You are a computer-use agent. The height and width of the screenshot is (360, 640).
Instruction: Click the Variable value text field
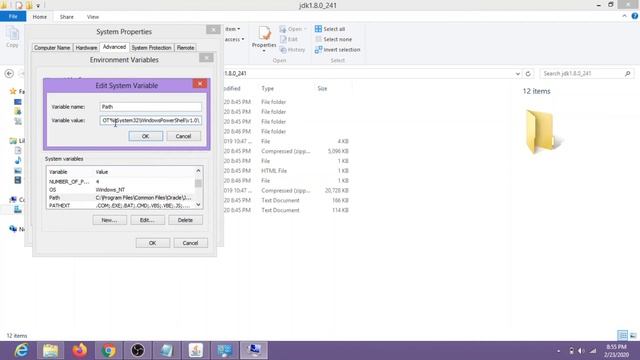150,120
